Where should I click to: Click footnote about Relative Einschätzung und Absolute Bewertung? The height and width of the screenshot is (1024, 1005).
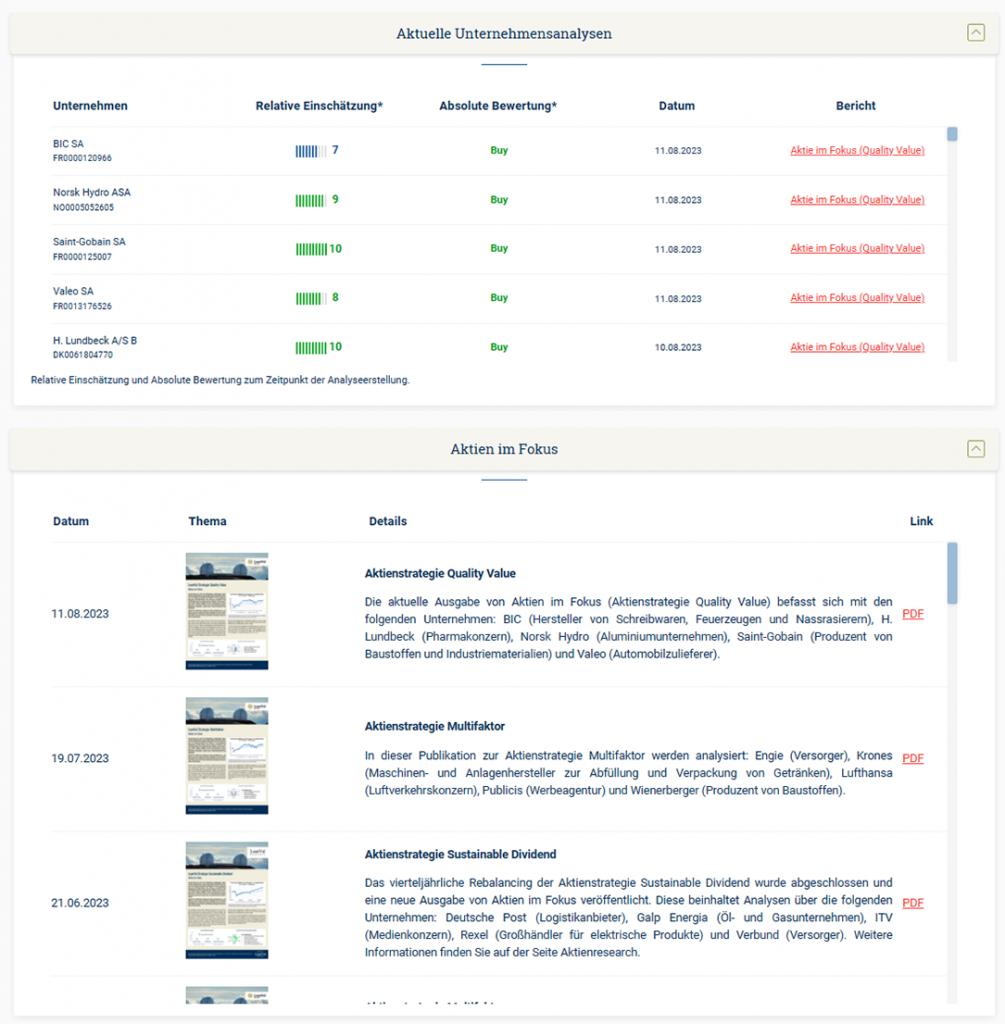[220, 380]
